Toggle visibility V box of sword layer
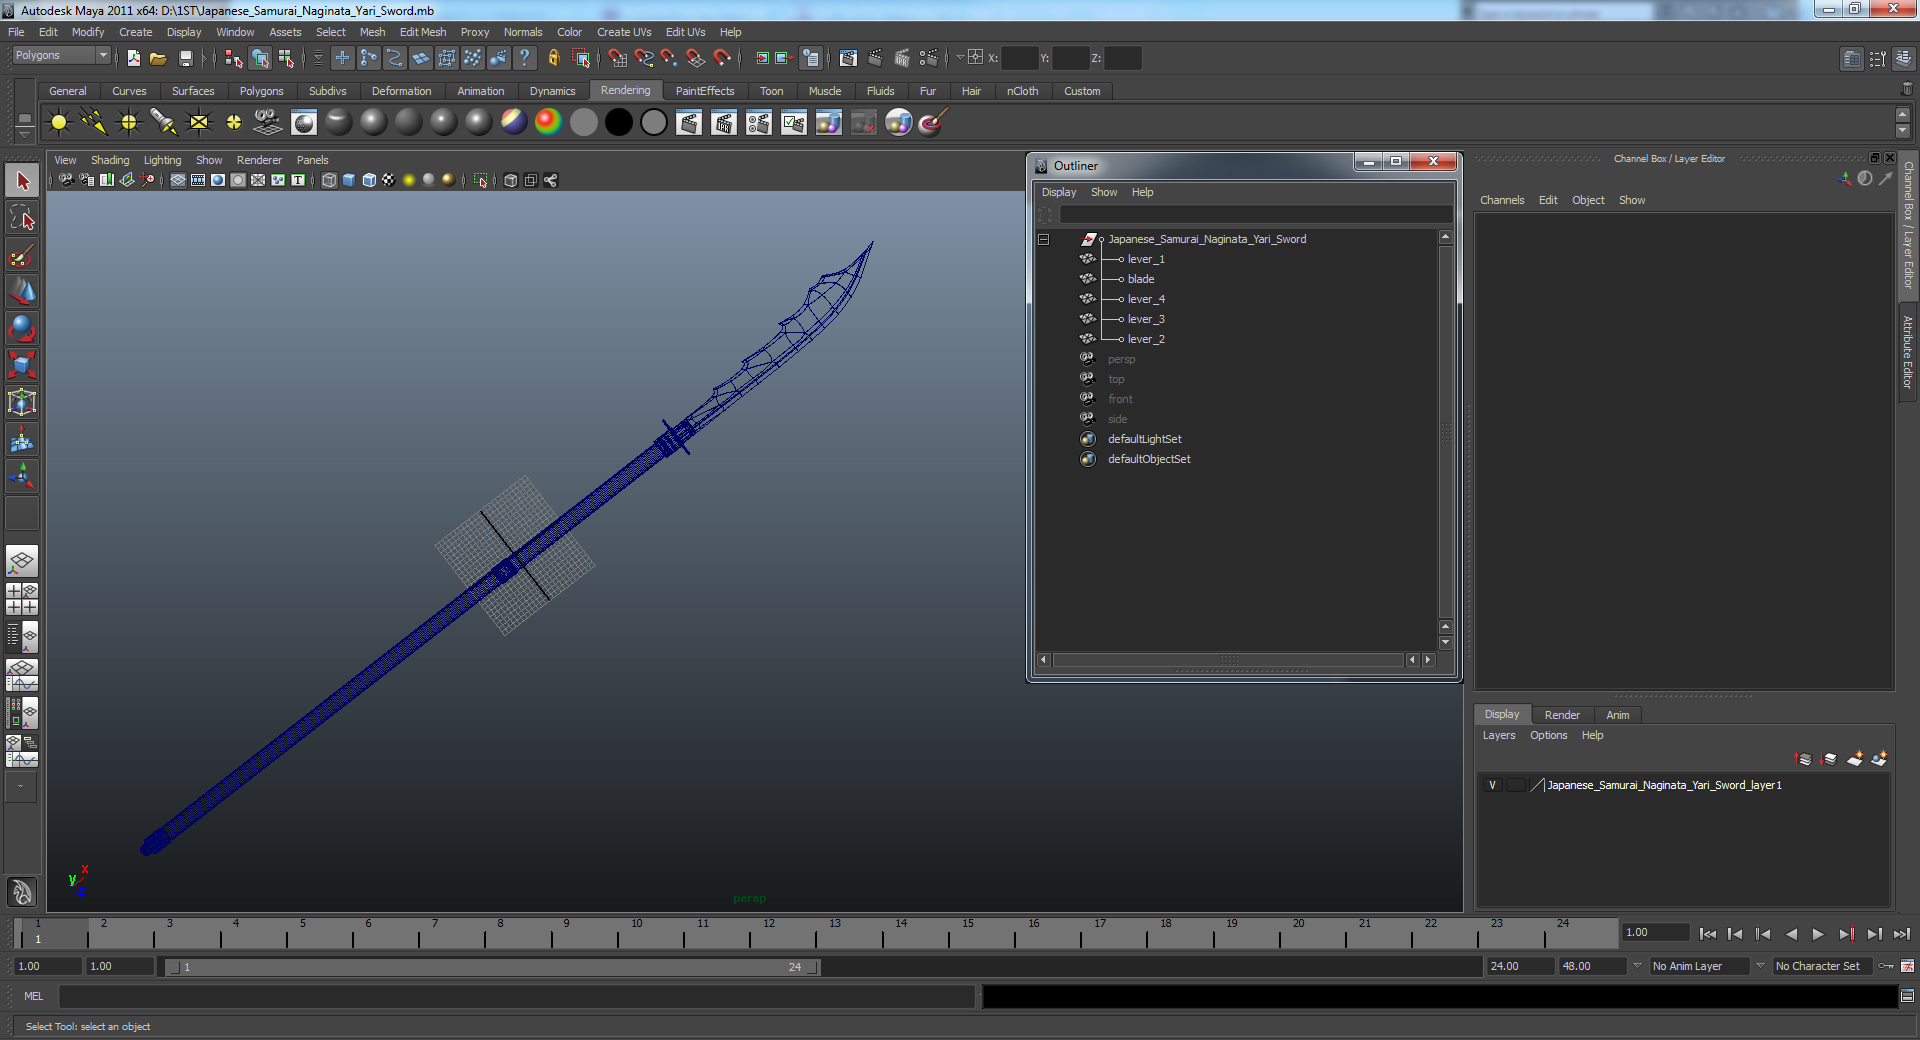 [x=1492, y=785]
